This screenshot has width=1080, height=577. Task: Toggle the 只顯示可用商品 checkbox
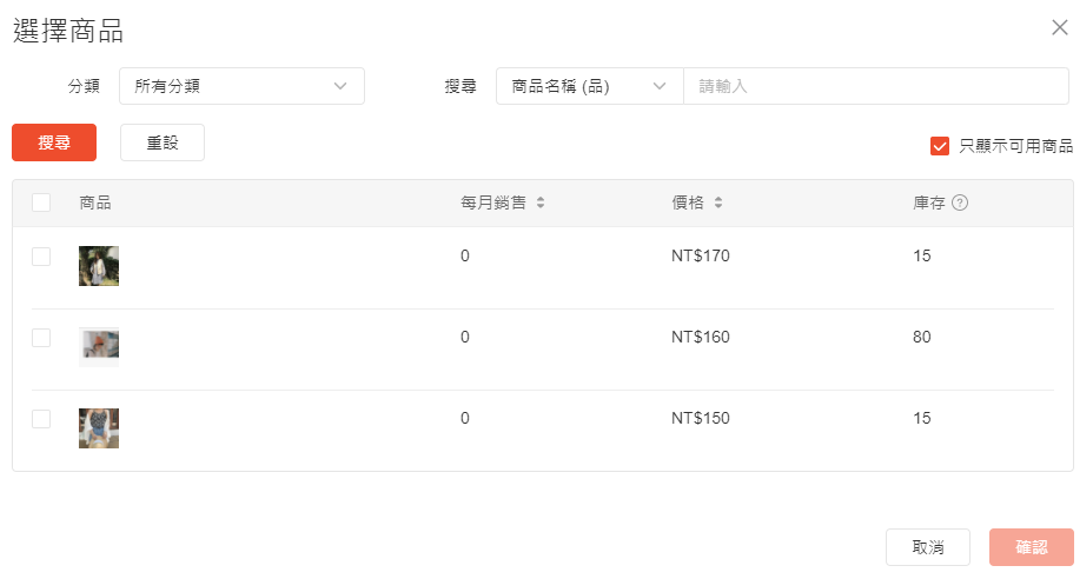[940, 146]
